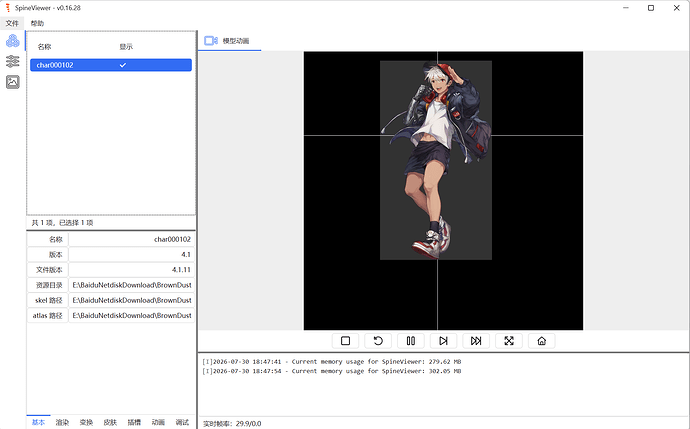Open the settings sliders sidebar icon
The height and width of the screenshot is (429, 690).
click(12, 61)
